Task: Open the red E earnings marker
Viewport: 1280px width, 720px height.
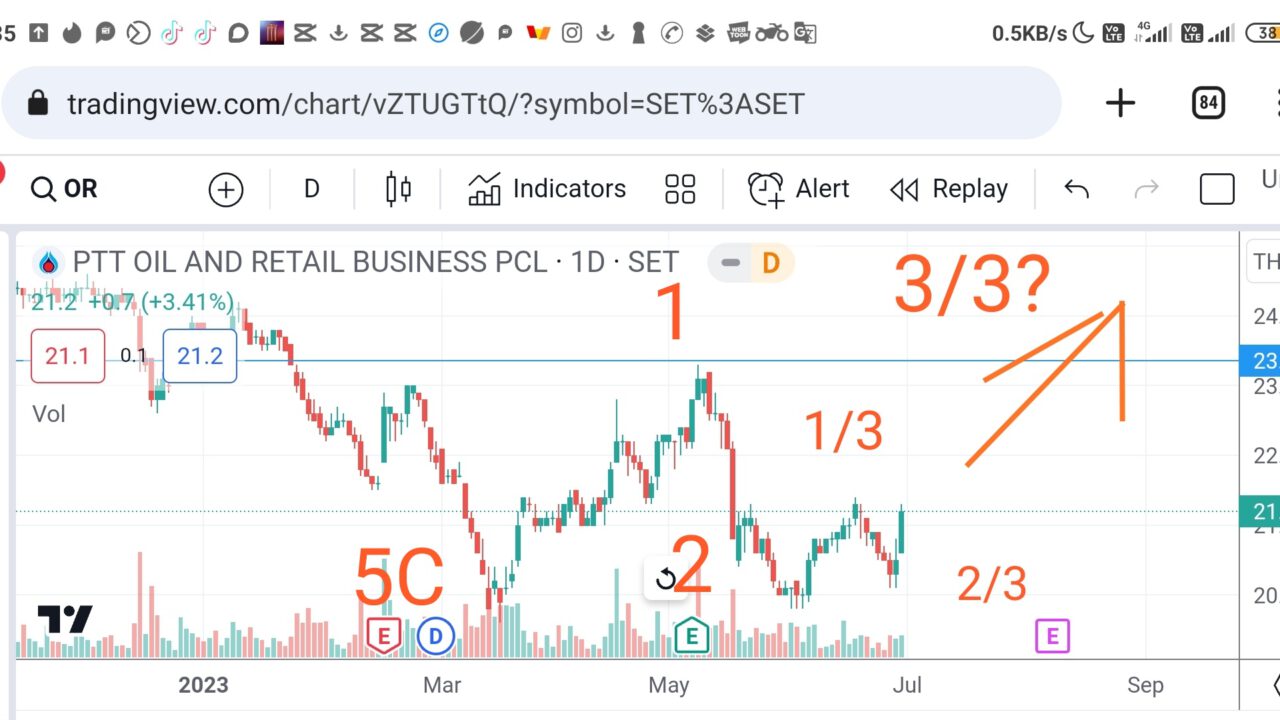Action: 383,636
